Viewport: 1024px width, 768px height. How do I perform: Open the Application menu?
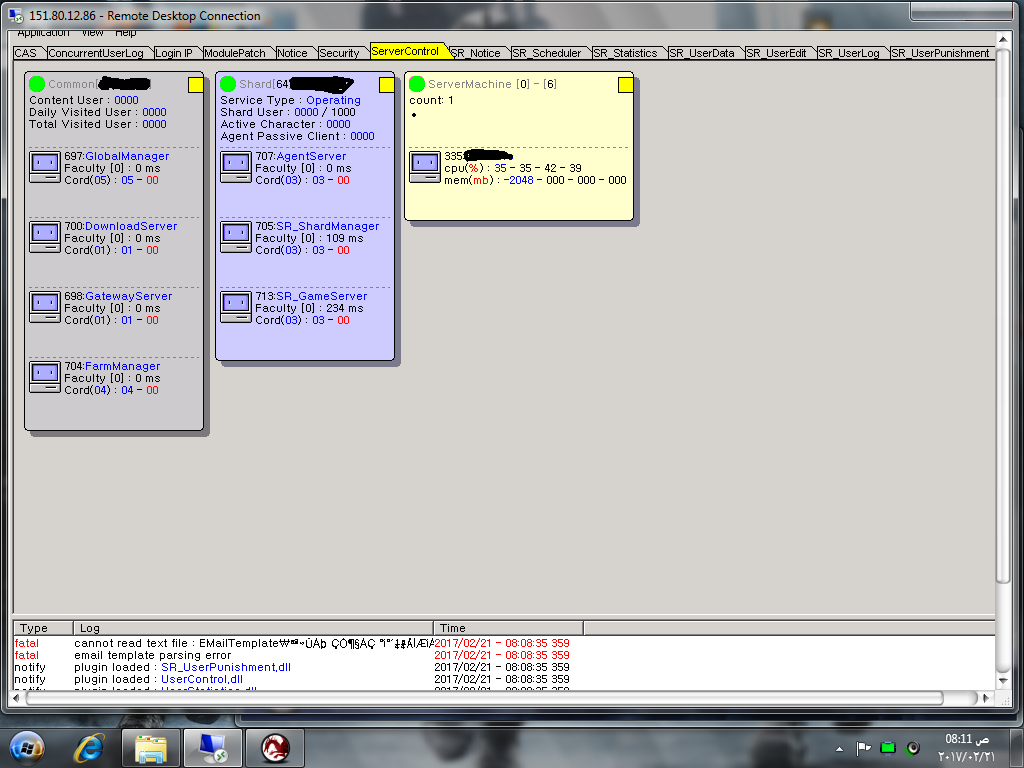[x=43, y=33]
